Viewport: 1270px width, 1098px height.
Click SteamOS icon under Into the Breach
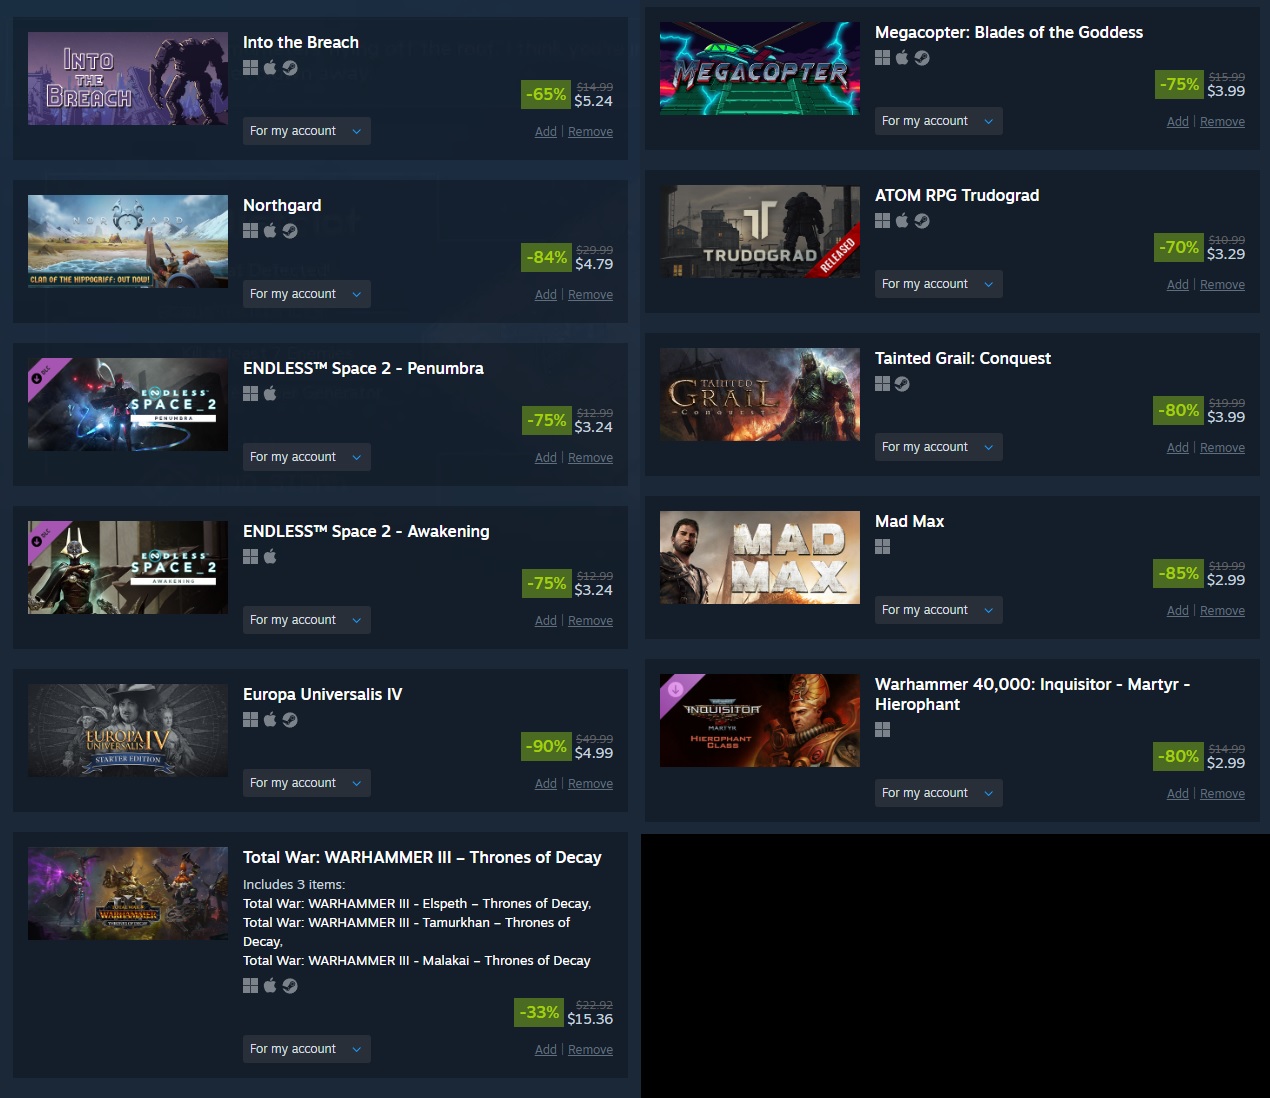[290, 68]
